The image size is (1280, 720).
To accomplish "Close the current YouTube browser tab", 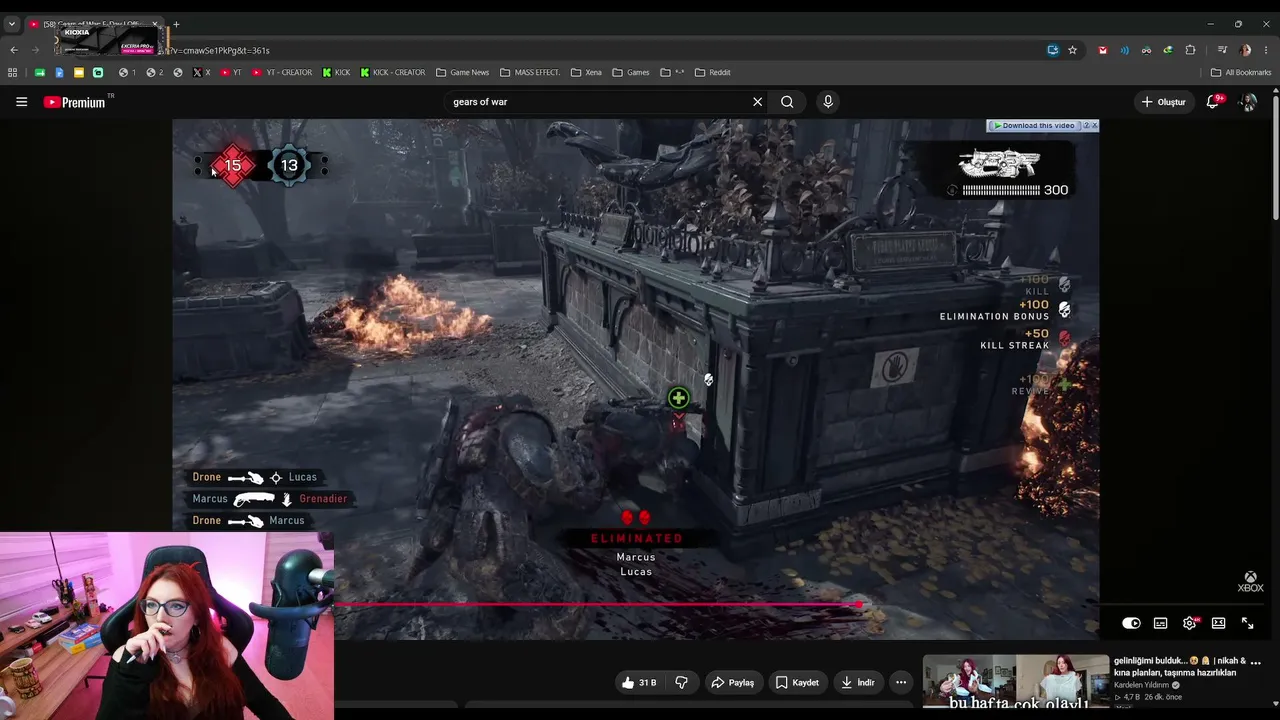I will [x=155, y=24].
